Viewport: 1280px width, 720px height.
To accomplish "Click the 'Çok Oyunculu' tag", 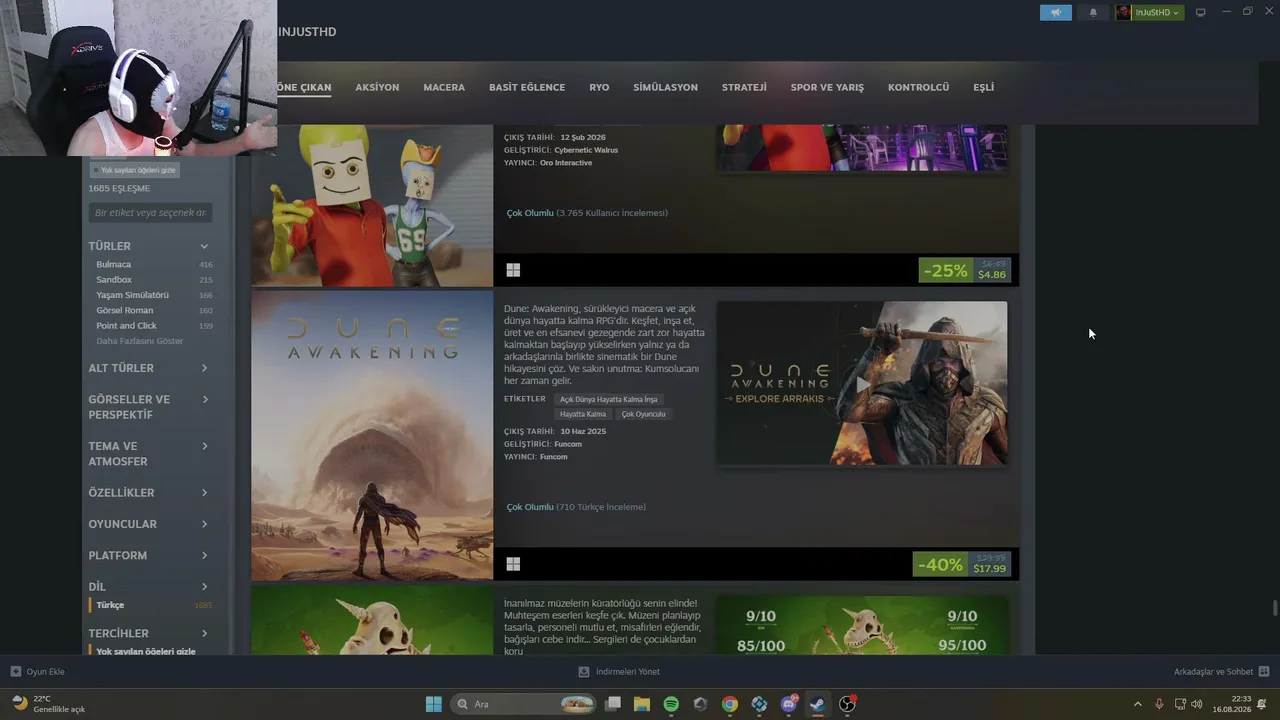I will [643, 414].
